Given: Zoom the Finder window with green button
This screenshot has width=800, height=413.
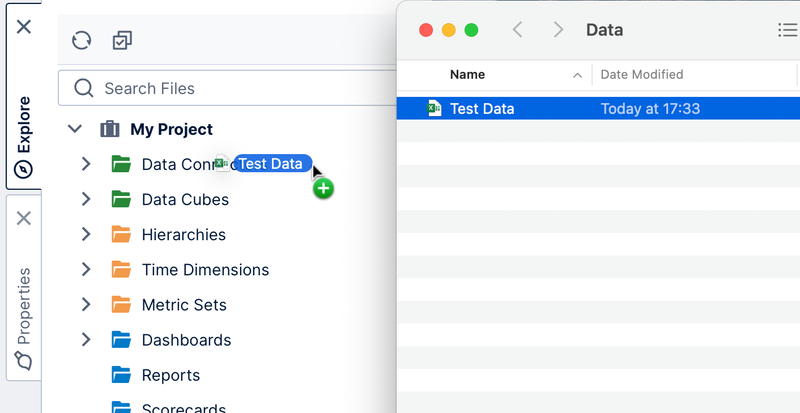Looking at the screenshot, I should coord(471,30).
